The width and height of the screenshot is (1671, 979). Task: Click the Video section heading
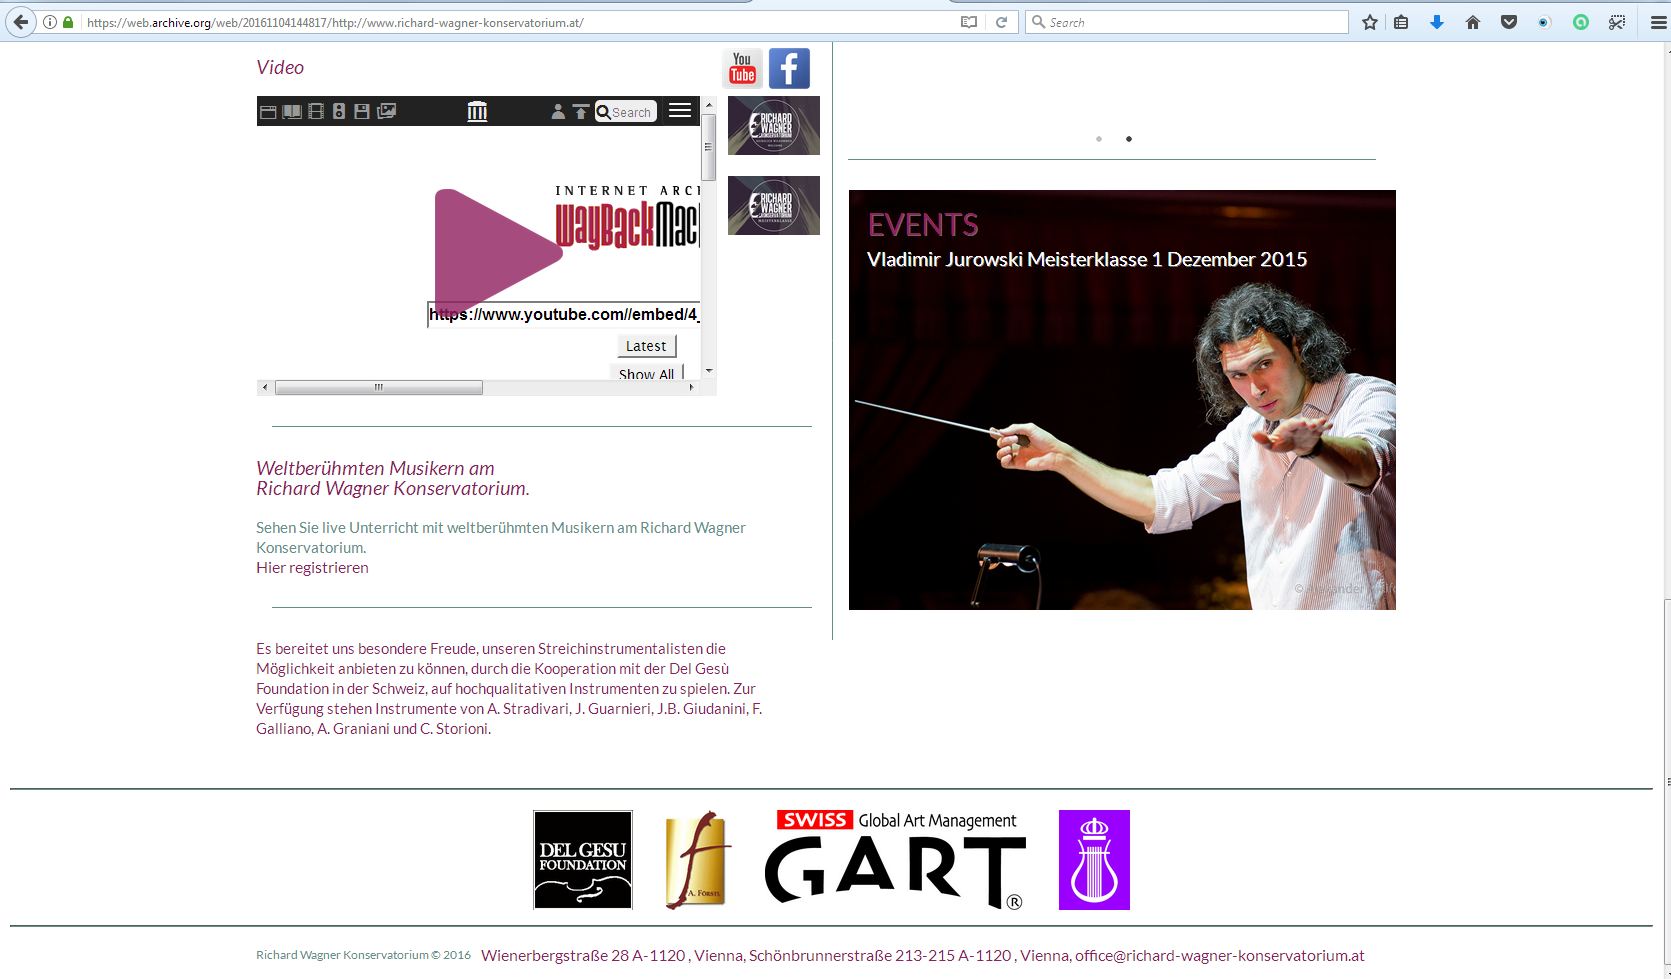(x=280, y=68)
